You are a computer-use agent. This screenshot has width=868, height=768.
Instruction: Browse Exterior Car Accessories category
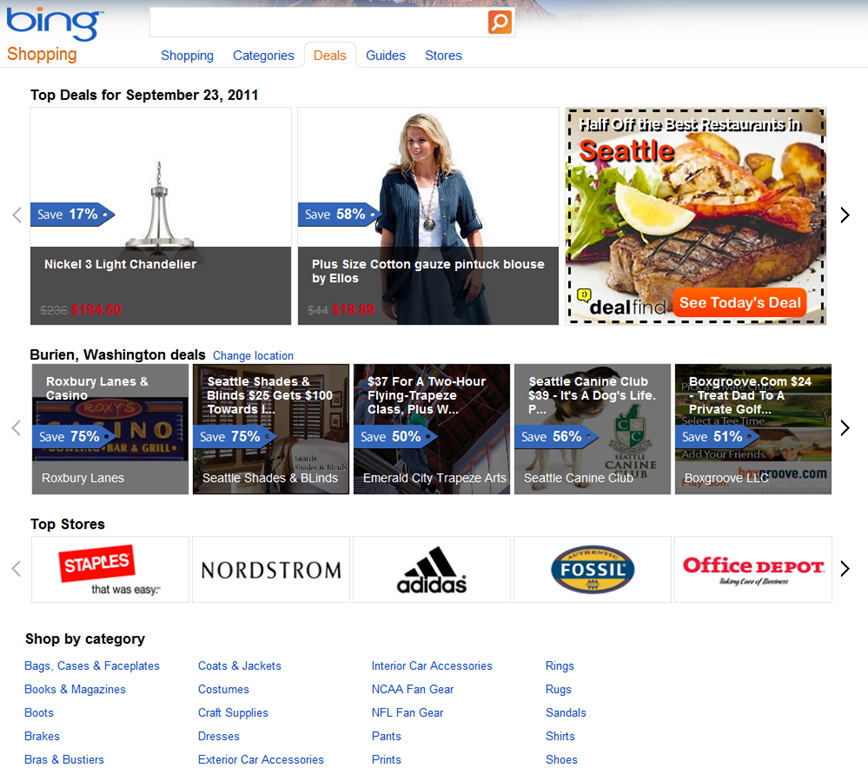(x=261, y=760)
